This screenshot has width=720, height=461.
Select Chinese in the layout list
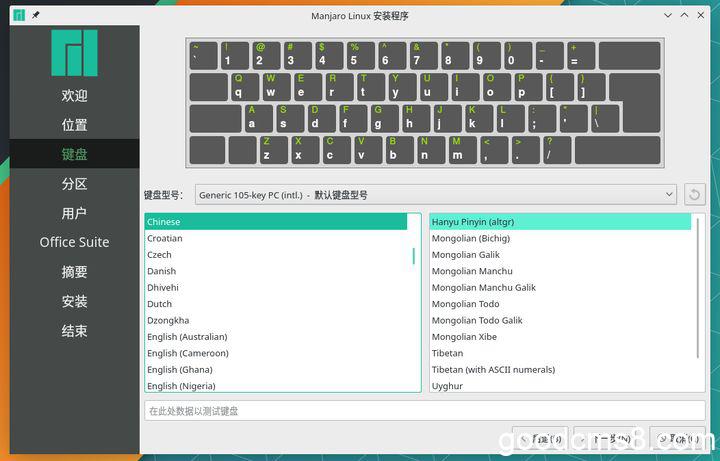(x=276, y=222)
